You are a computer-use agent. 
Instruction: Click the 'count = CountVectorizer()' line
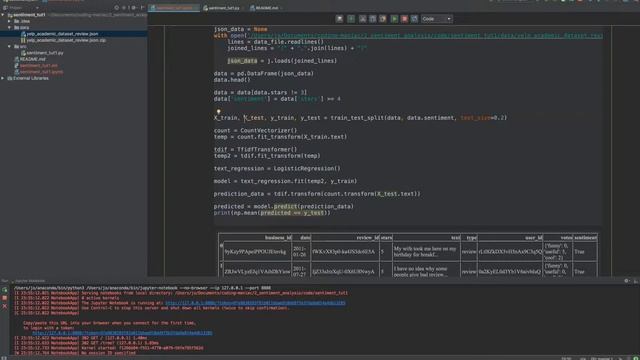256,131
